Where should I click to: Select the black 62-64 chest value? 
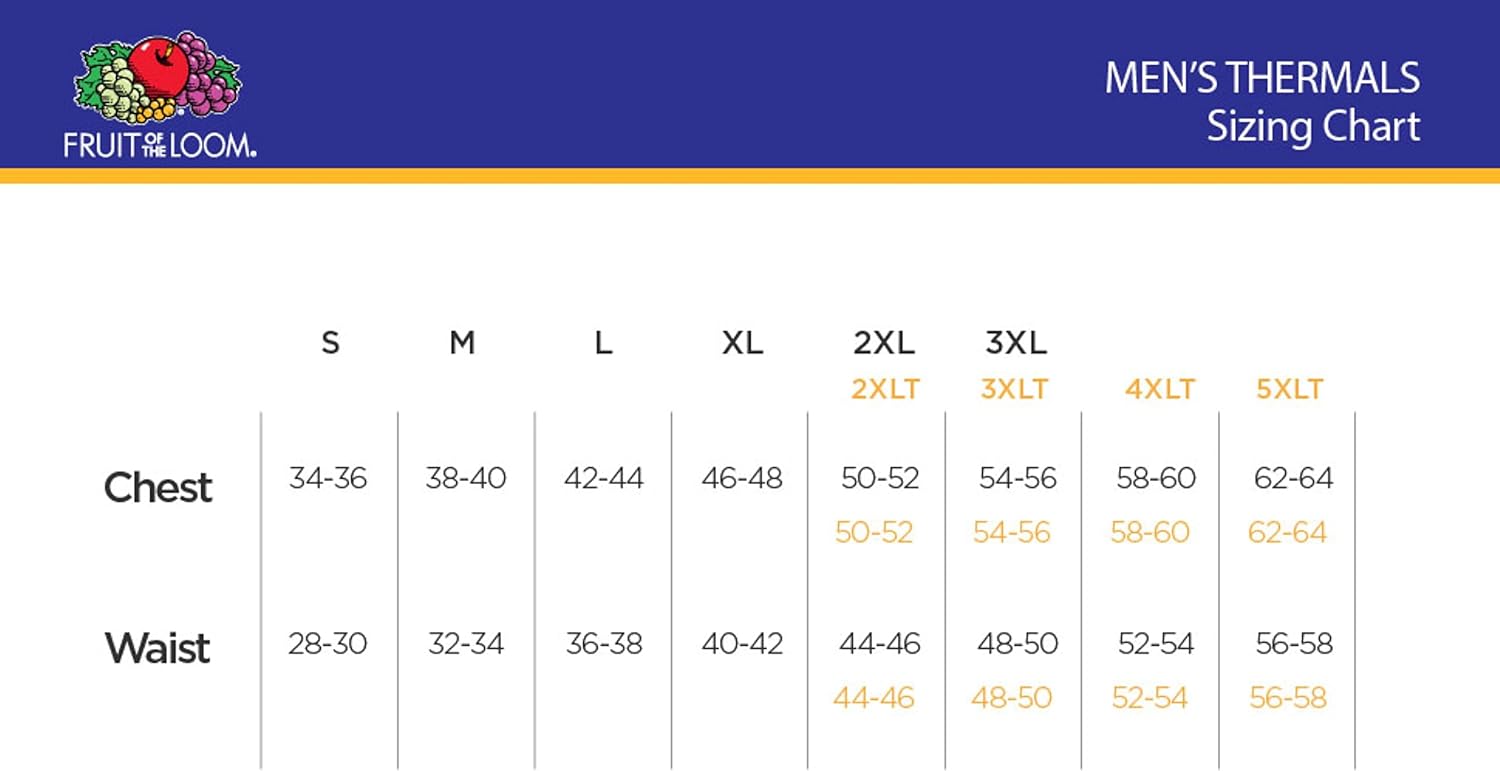[x=1294, y=478]
